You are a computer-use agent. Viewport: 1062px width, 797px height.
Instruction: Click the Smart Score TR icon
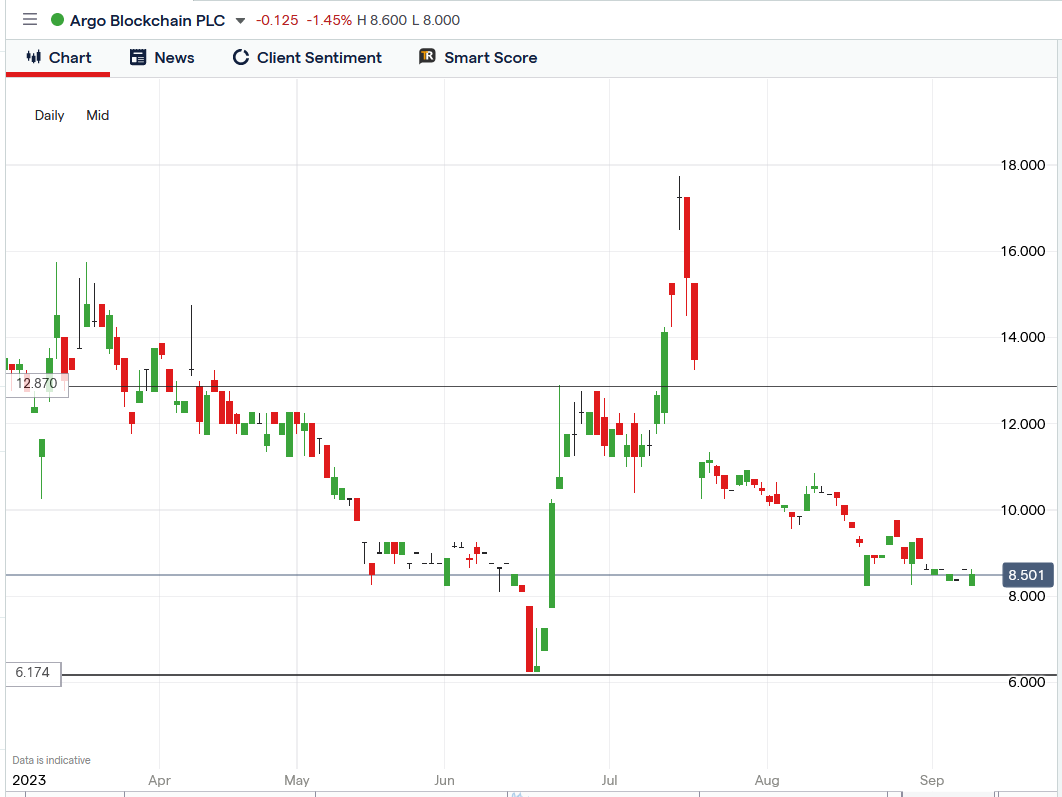click(x=427, y=57)
